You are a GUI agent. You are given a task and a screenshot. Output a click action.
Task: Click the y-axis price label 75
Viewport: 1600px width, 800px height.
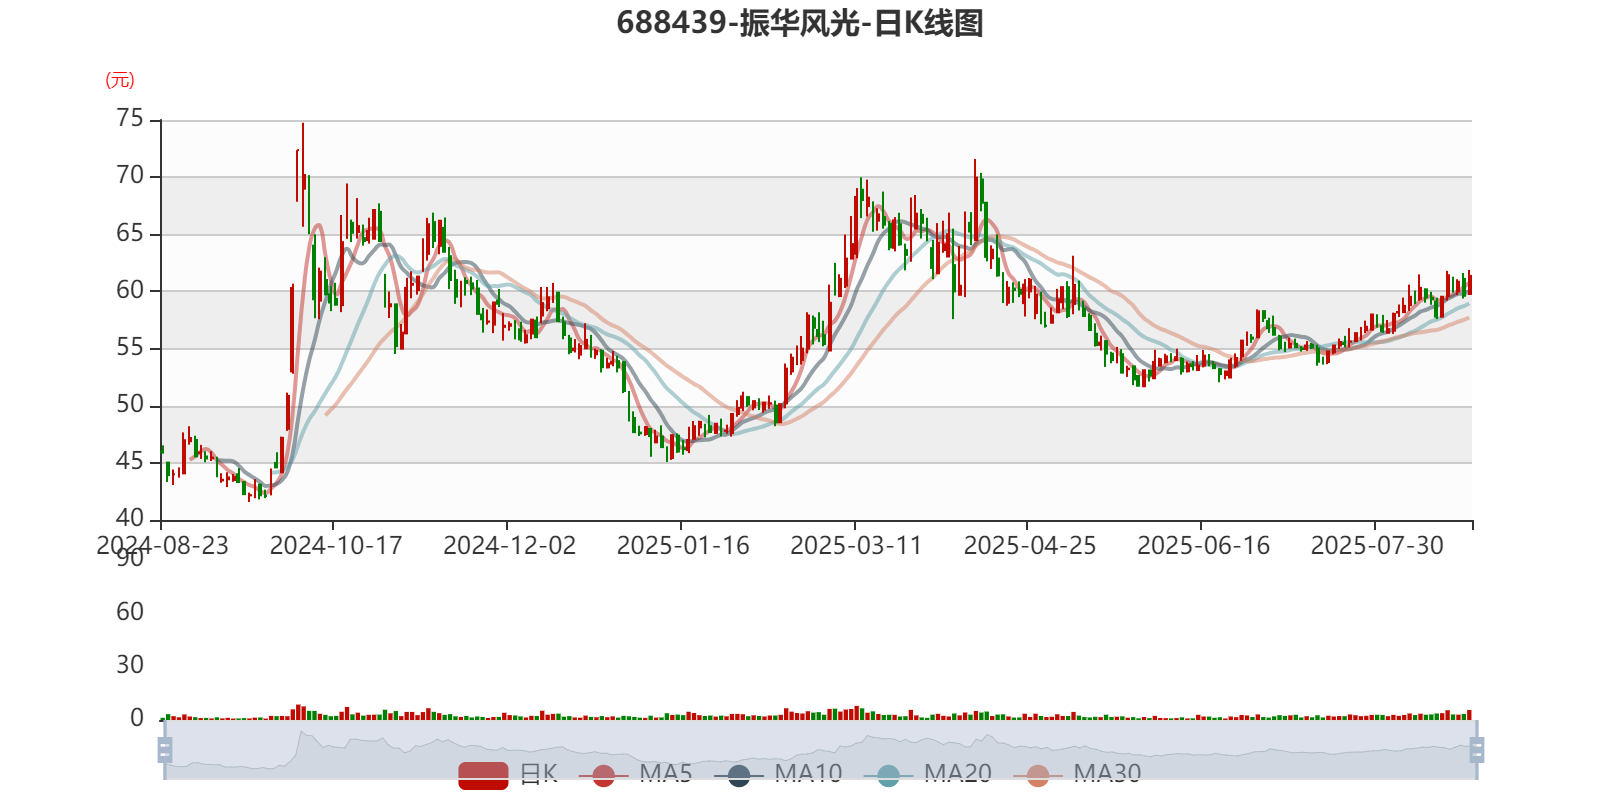click(x=130, y=119)
